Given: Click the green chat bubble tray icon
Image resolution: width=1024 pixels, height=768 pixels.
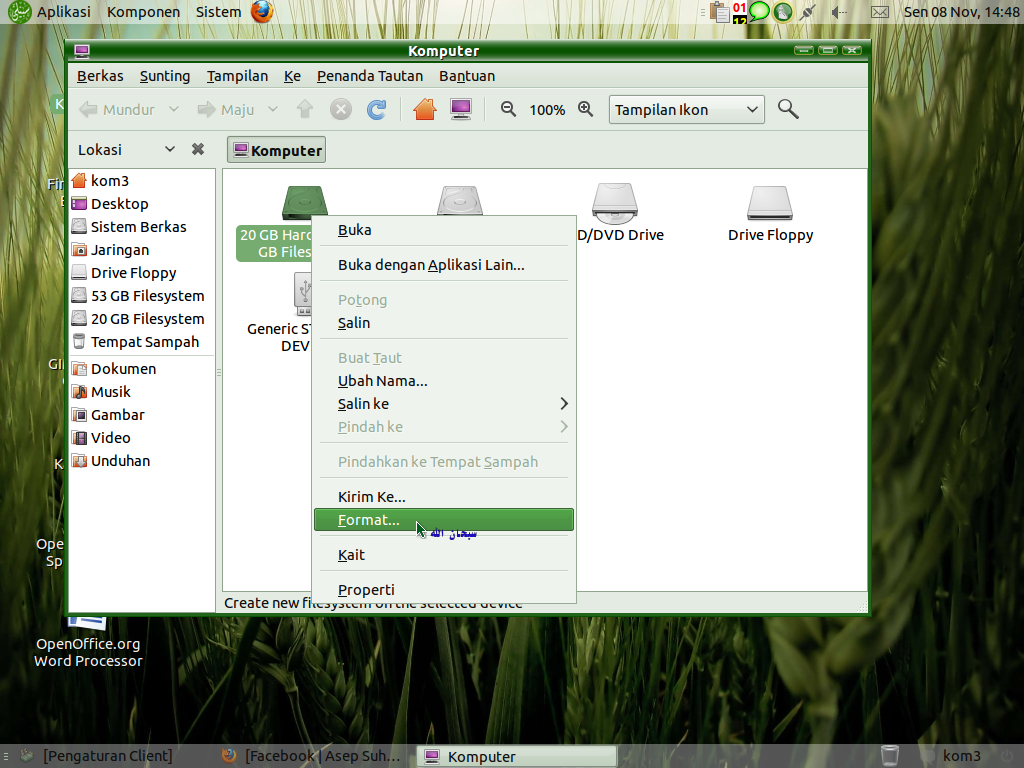Looking at the screenshot, I should [x=759, y=12].
